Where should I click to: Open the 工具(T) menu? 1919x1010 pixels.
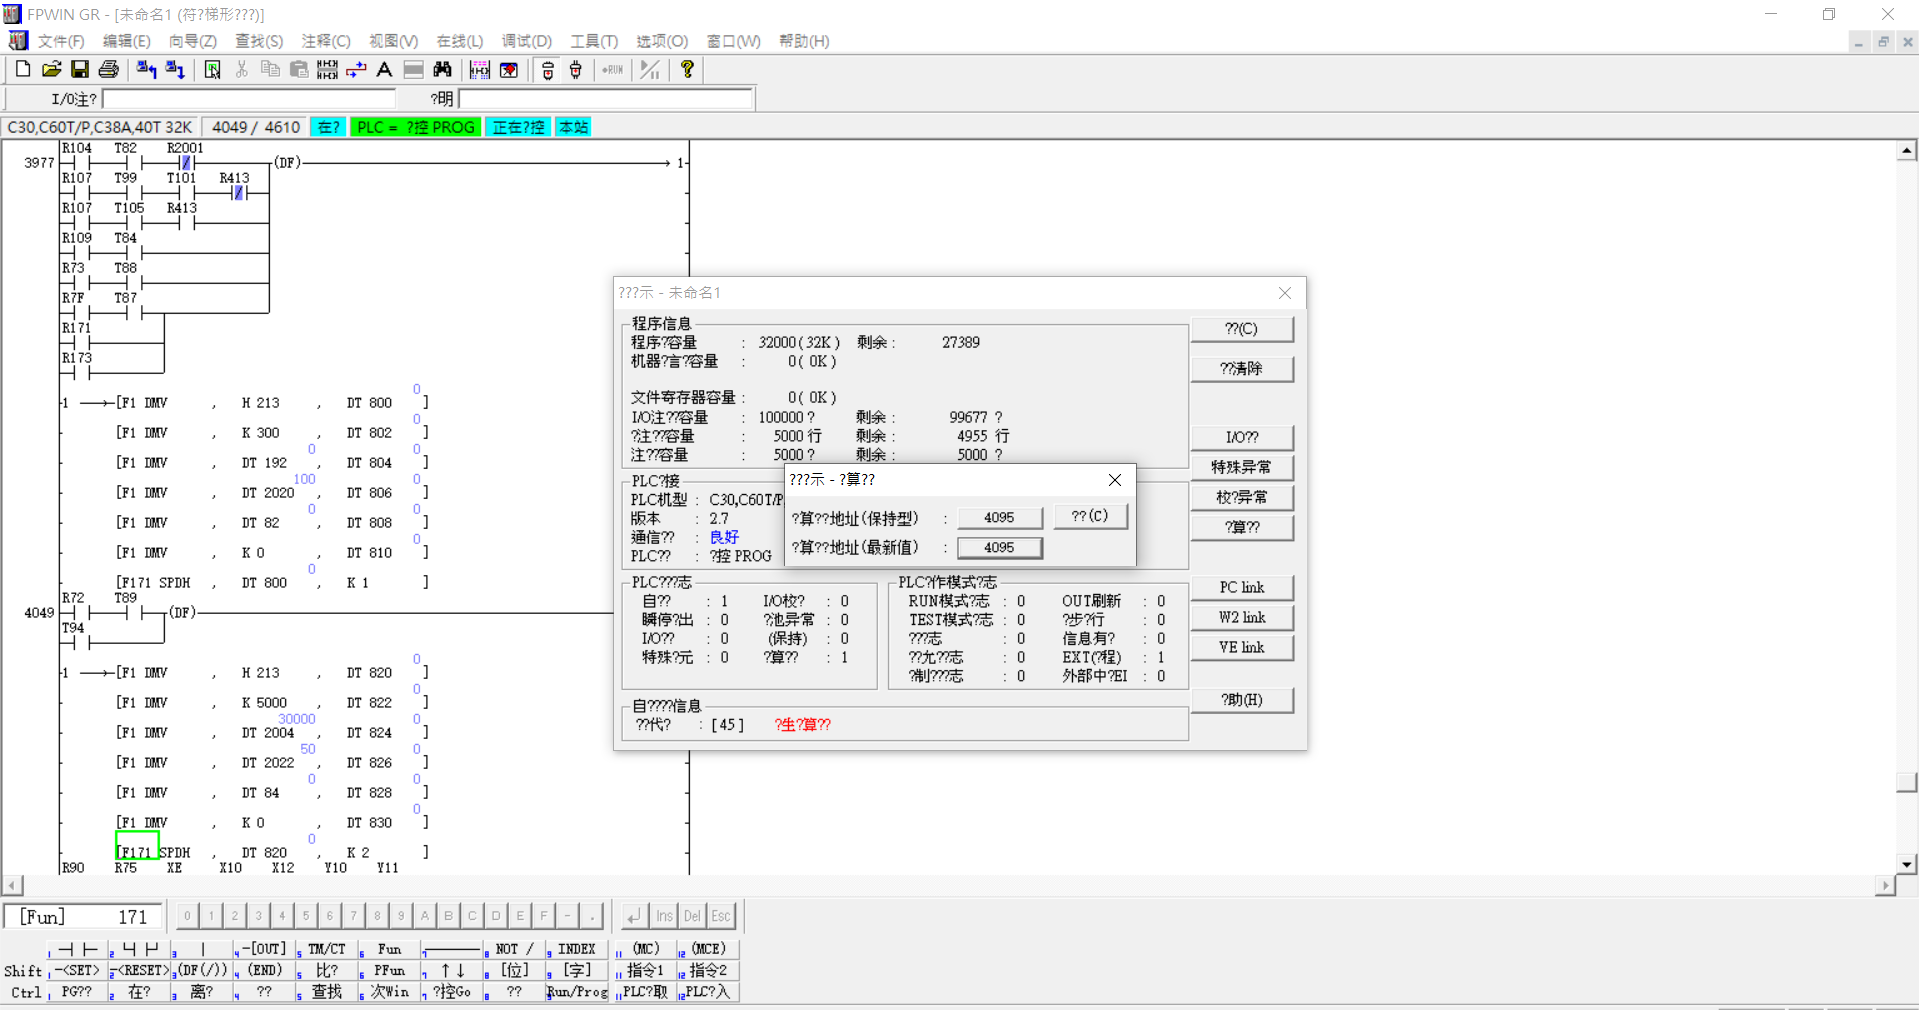(x=594, y=41)
